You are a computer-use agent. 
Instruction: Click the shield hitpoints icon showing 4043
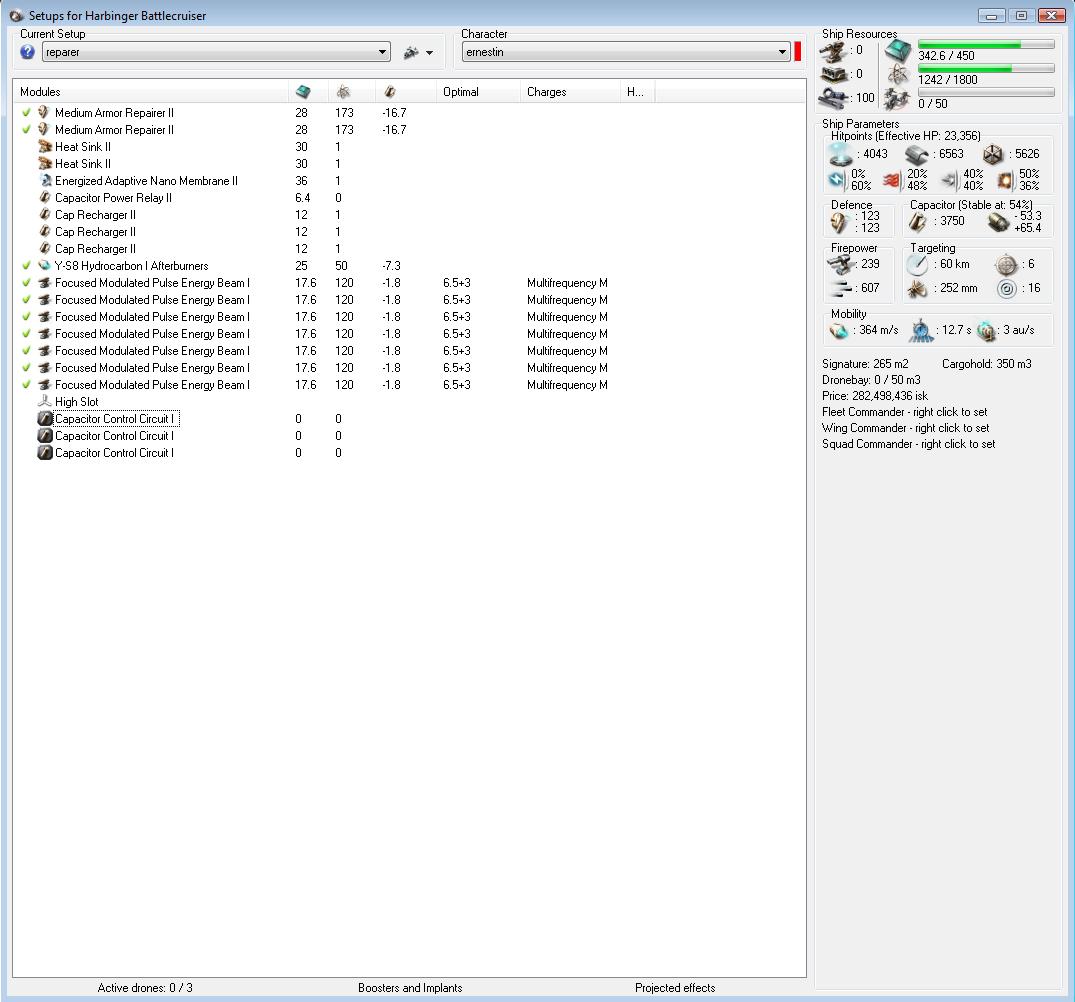[841, 154]
